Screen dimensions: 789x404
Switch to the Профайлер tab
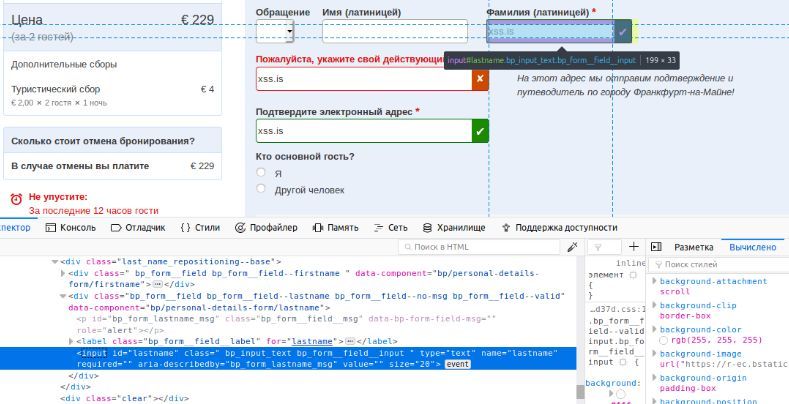[x=266, y=228]
